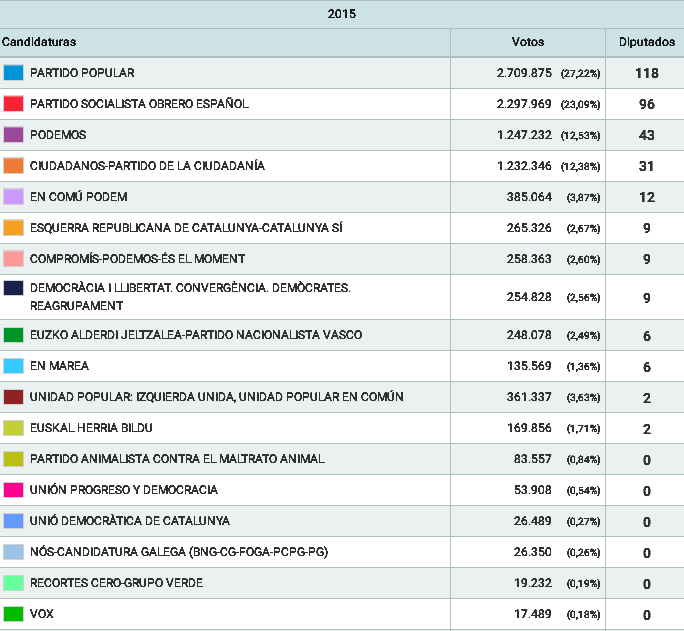Select the PODEMOS party name
The height and width of the screenshot is (631, 684).
click(x=58, y=135)
